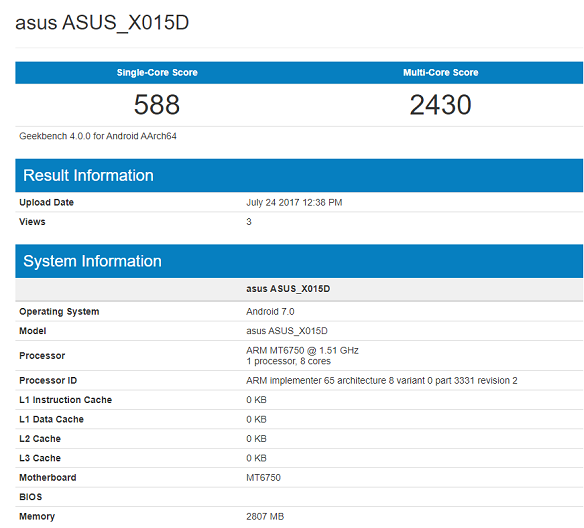Click the L2 Cache label
This screenshot has width=584, height=528.
pyautogui.click(x=40, y=439)
